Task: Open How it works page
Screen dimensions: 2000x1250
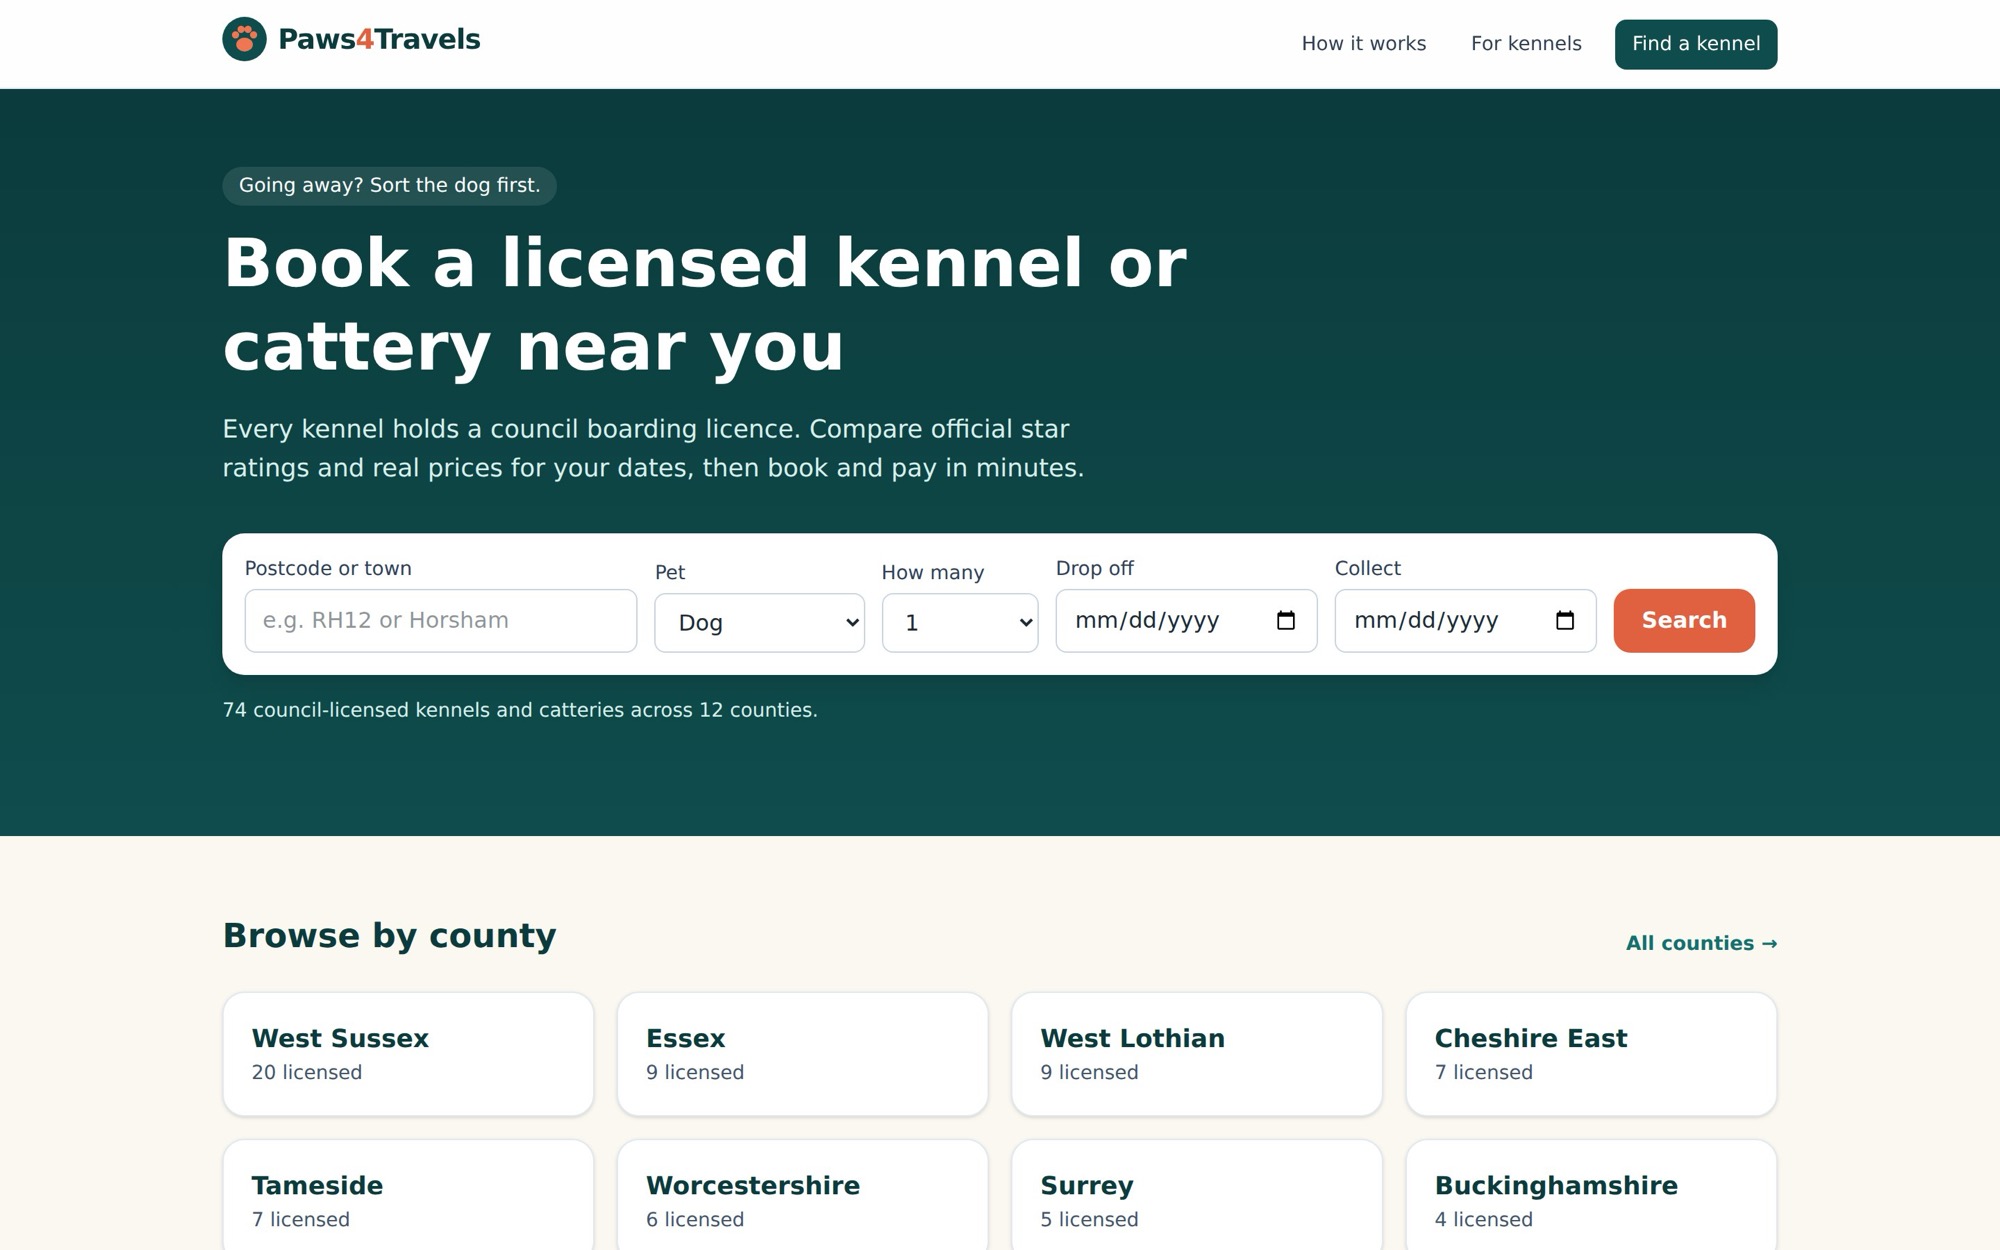Action: pos(1364,44)
